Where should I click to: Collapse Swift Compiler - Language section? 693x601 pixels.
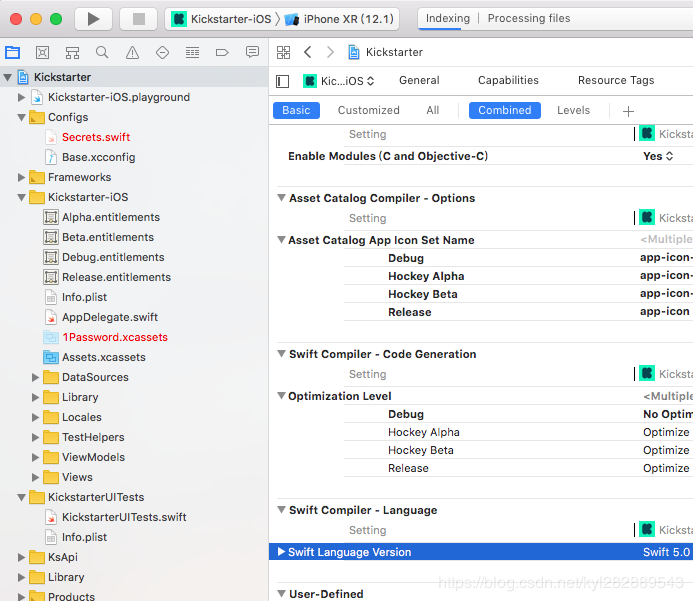(x=281, y=510)
